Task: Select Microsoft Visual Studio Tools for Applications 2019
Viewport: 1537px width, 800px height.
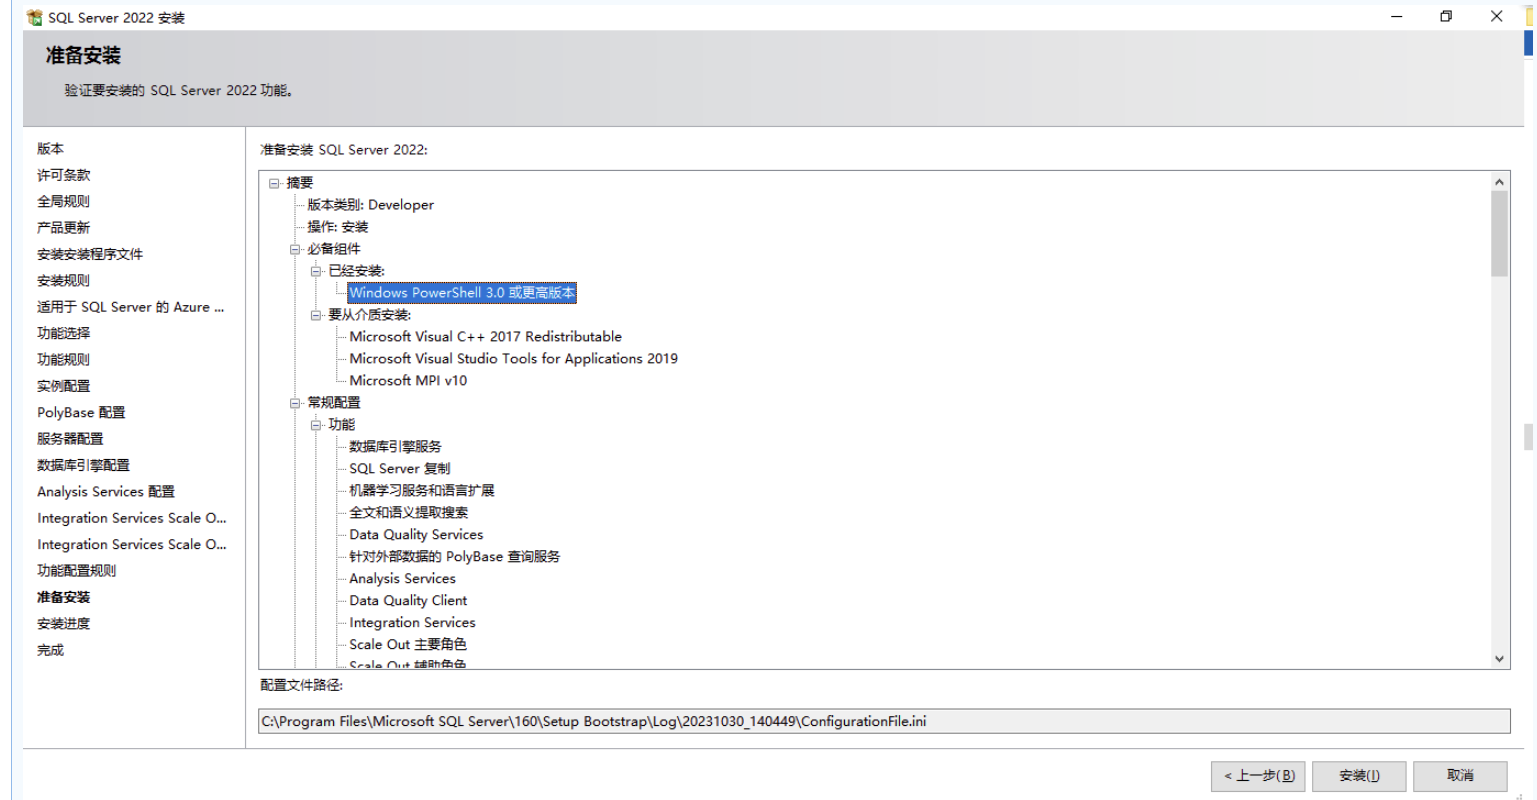Action: (x=513, y=359)
